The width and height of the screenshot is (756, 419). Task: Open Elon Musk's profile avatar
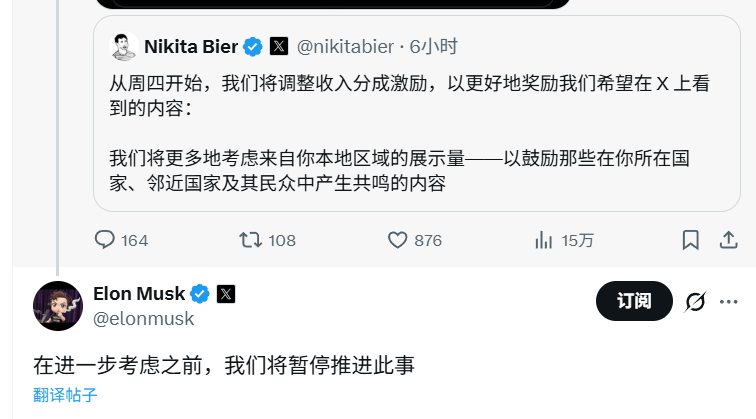coord(58,306)
